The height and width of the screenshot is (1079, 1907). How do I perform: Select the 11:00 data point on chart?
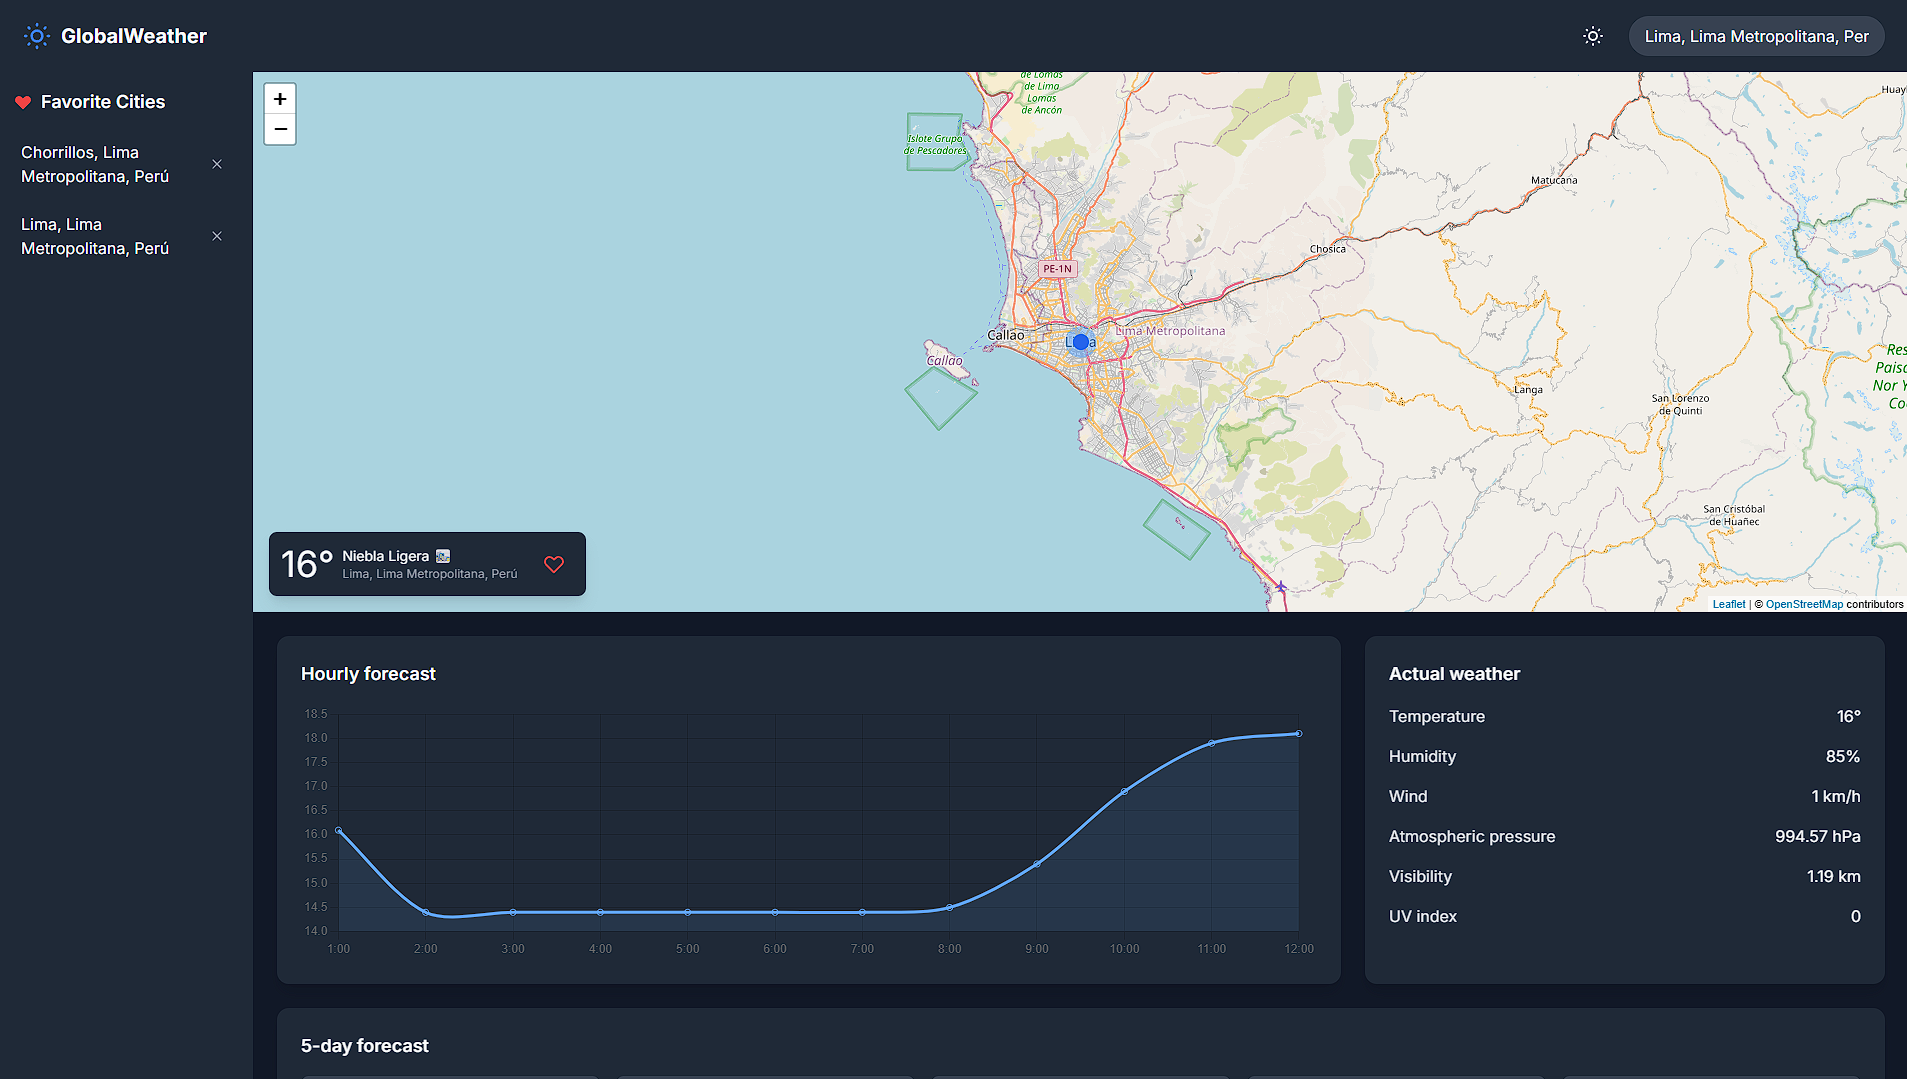(1212, 743)
